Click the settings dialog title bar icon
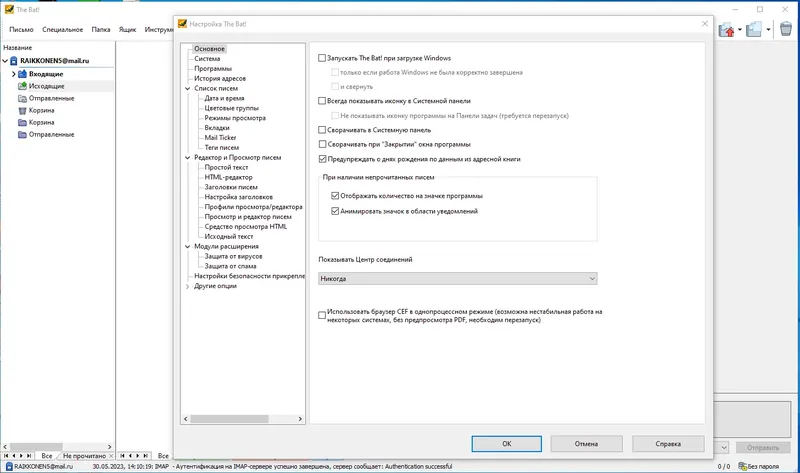Screen dimensions: 800x473 [x=183, y=23]
